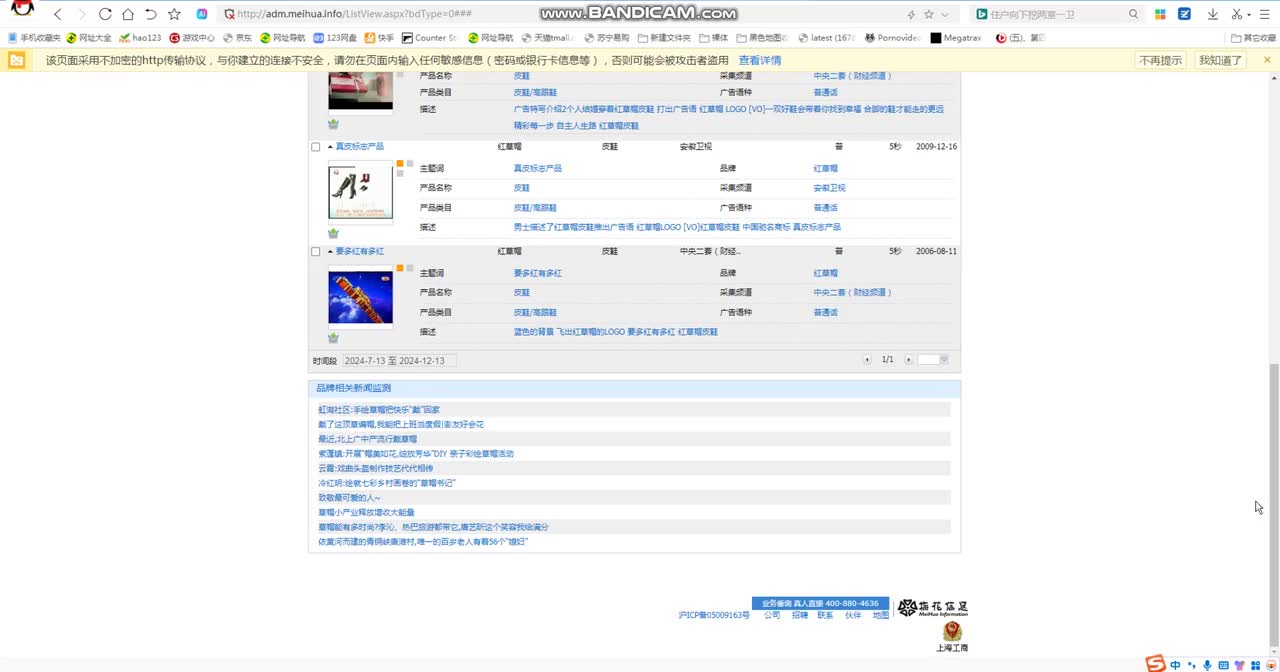Screen dimensions: 1280x672
Task: Click the Sogou input method S icon
Action: coord(1155,664)
